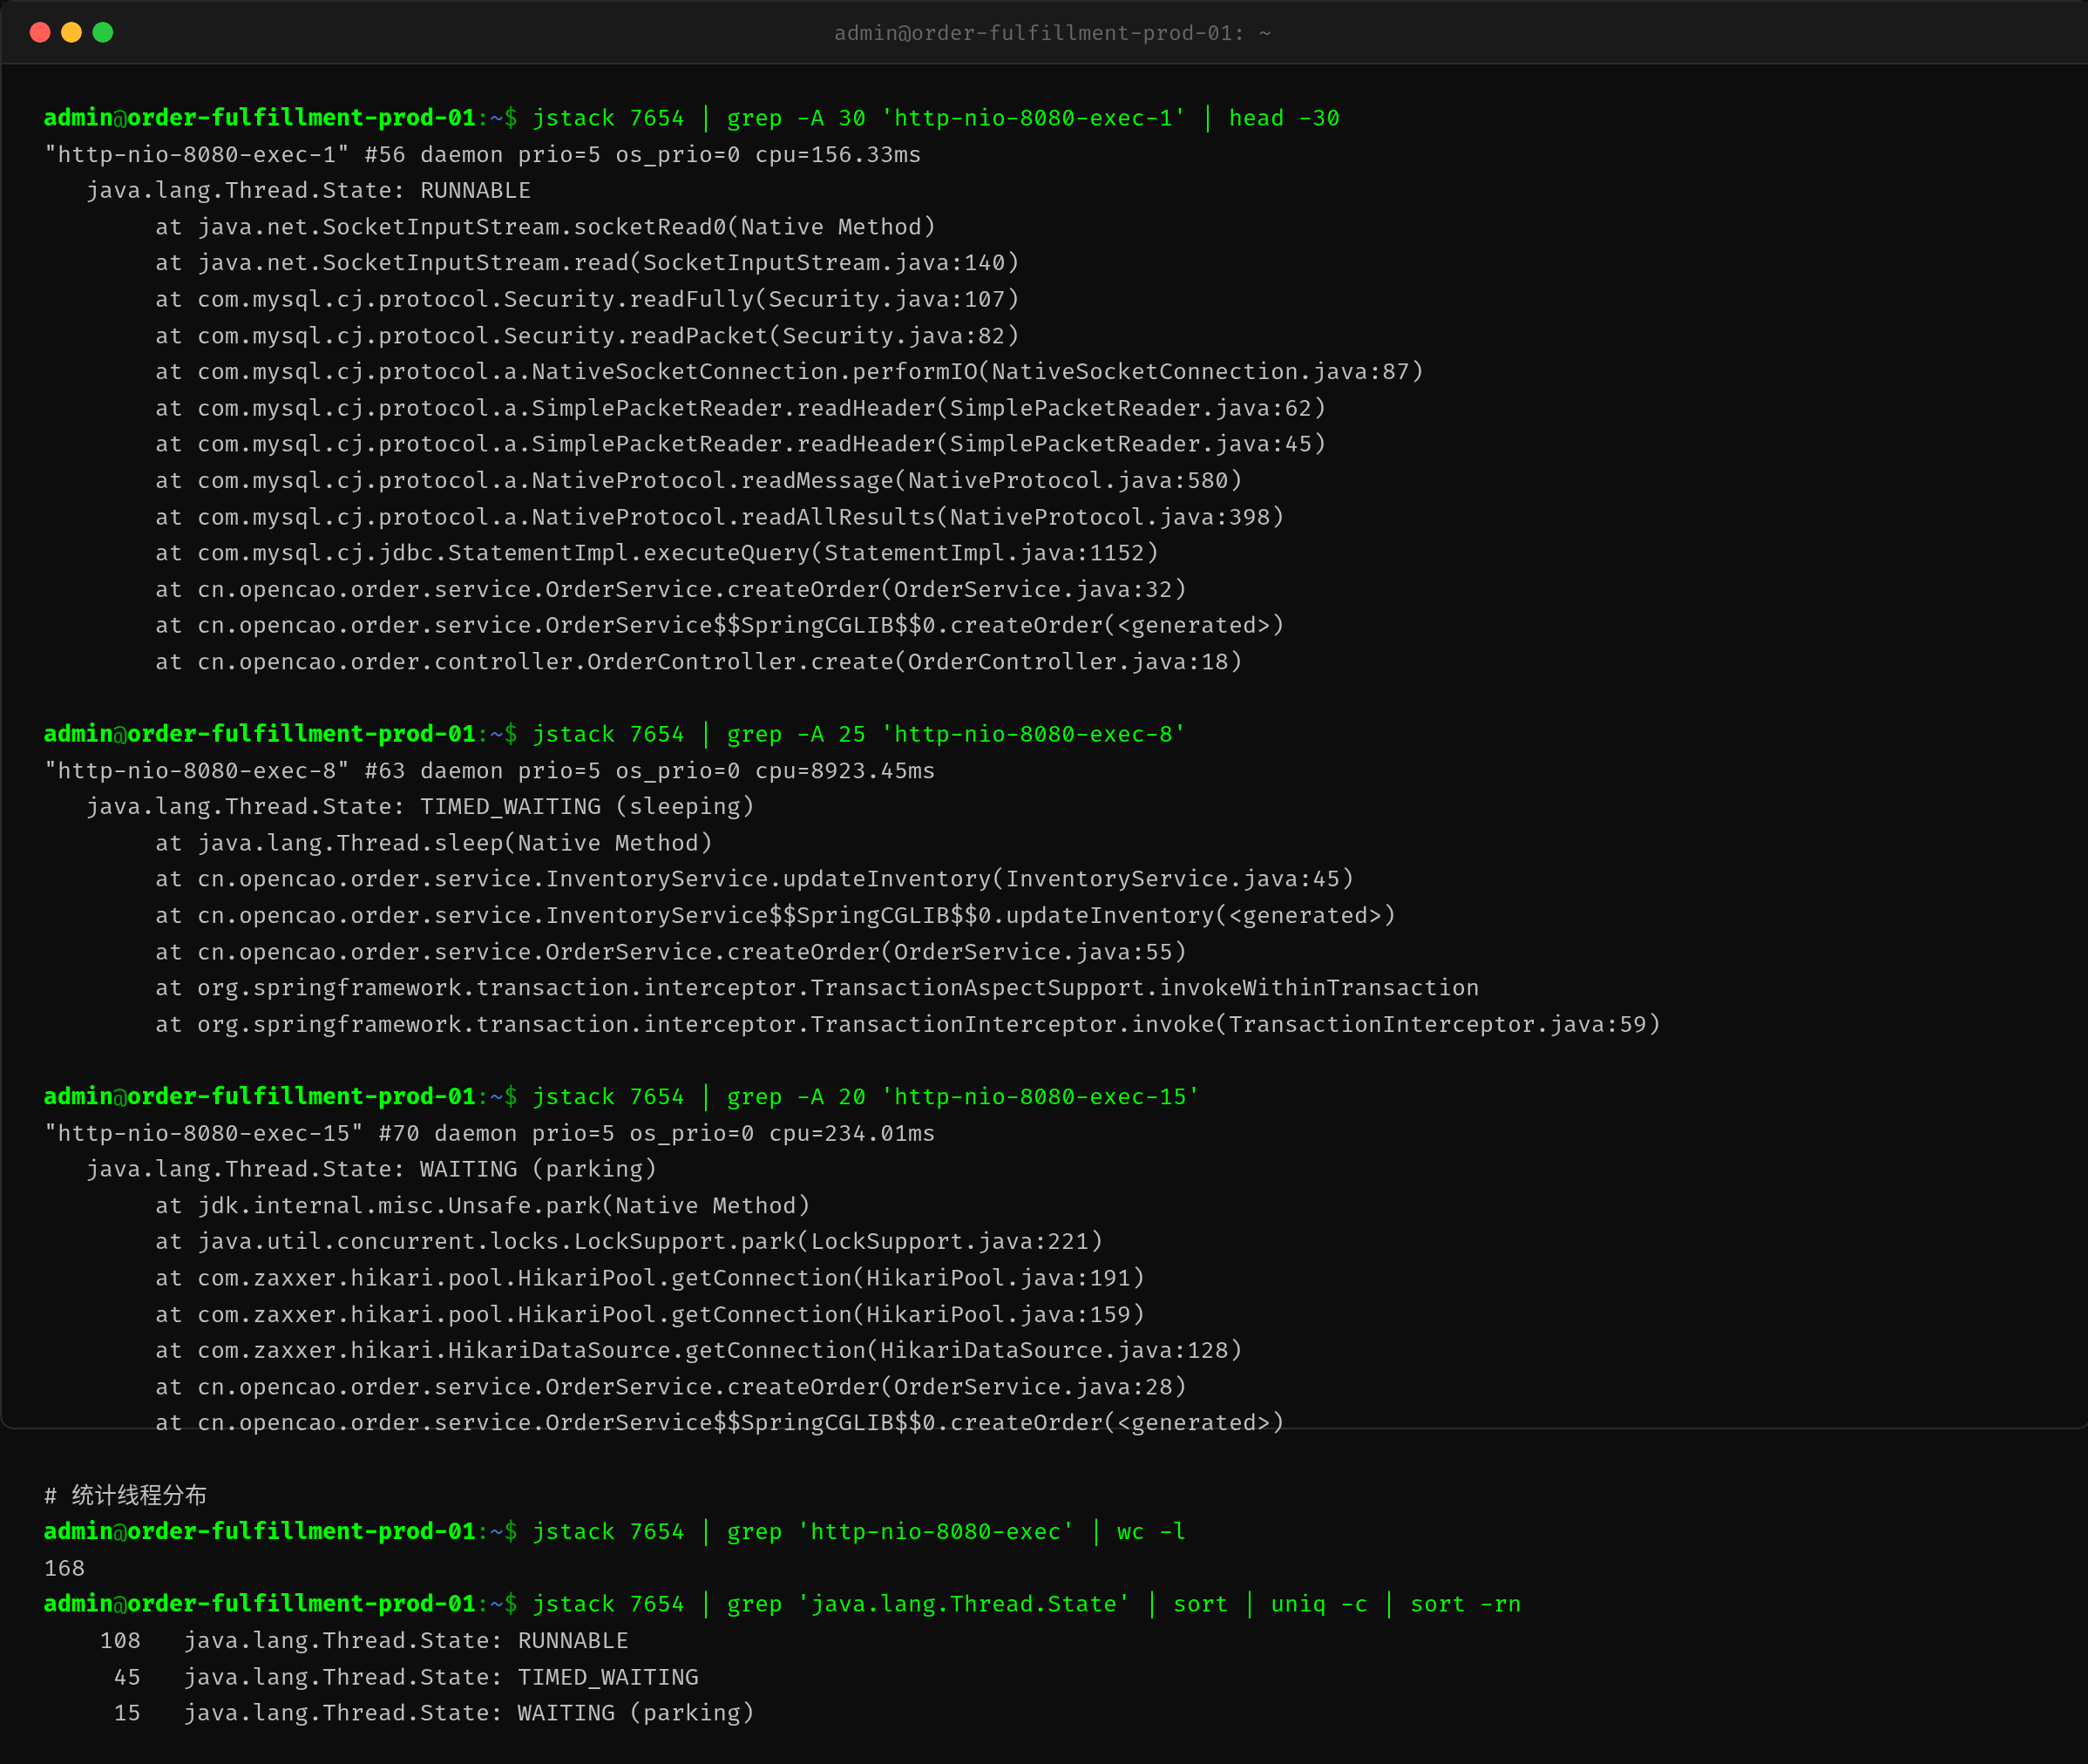The height and width of the screenshot is (1764, 2088).
Task: Click the Unsafe.park(Native Method) frame
Action: coord(482,1206)
